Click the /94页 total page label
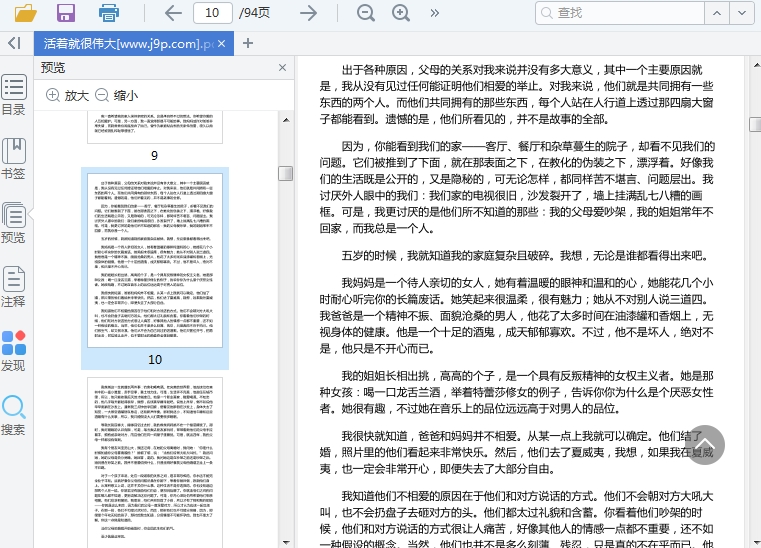The height and width of the screenshot is (548, 761). (254, 13)
